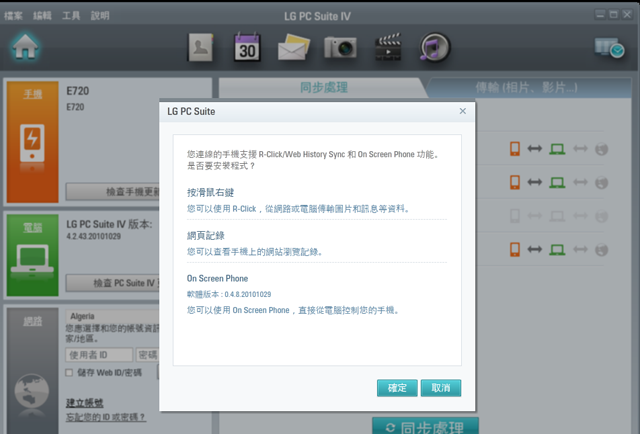Go to the Home screen icon

click(25, 47)
